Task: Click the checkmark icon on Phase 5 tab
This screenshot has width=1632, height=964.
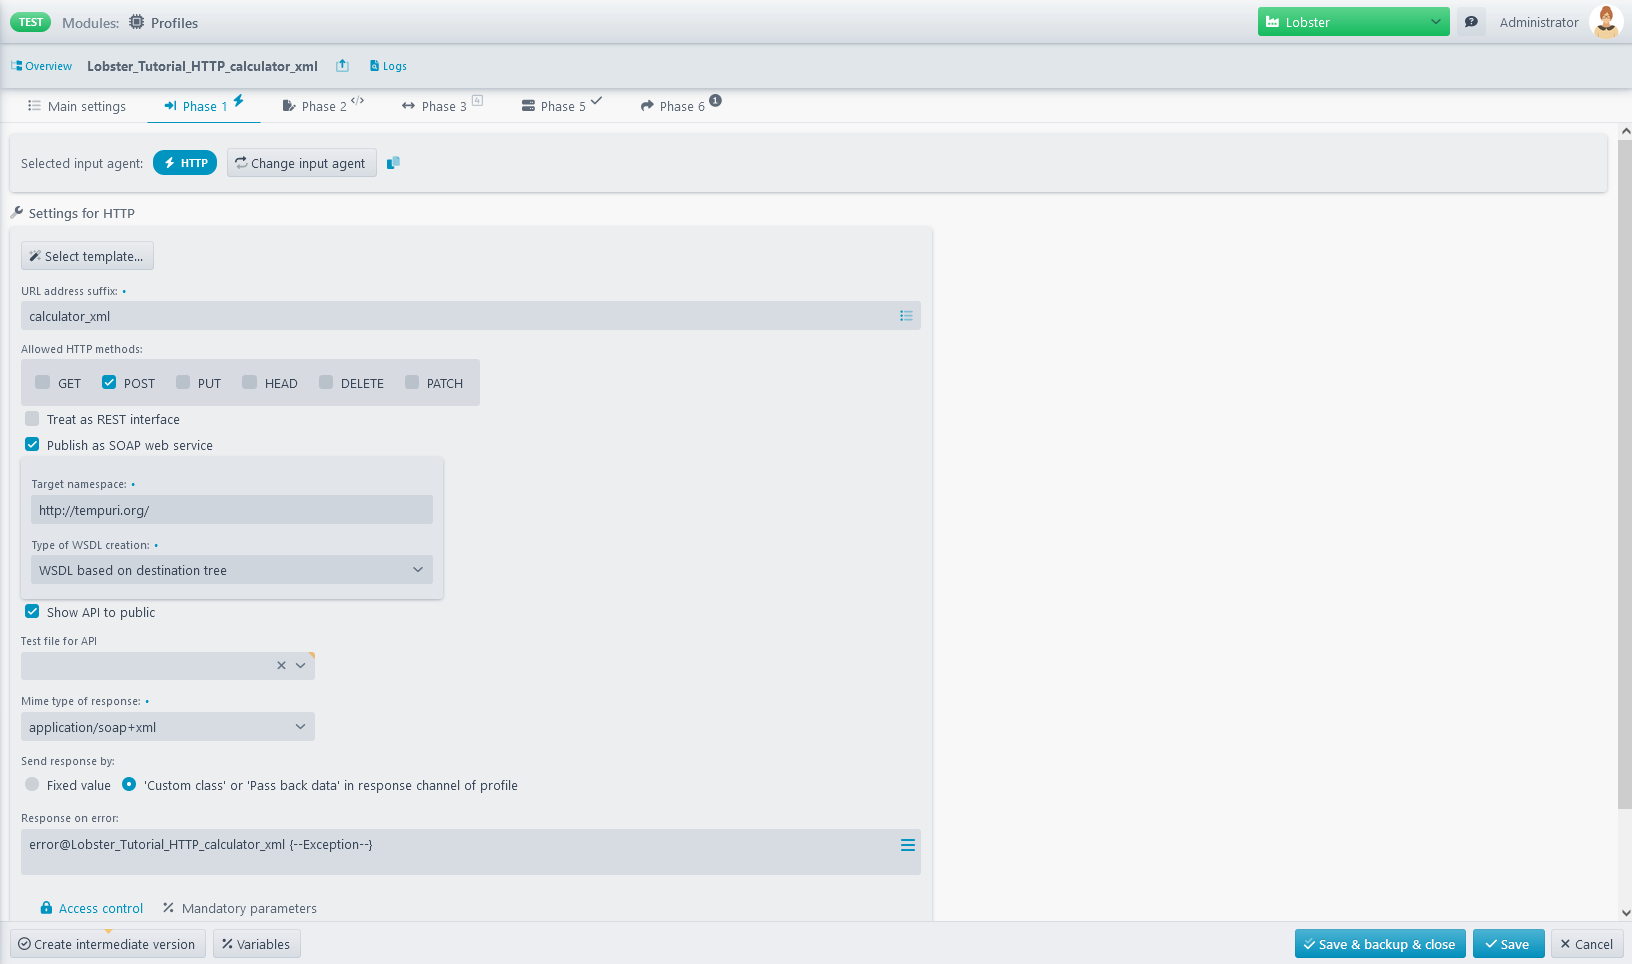Action: (x=596, y=100)
